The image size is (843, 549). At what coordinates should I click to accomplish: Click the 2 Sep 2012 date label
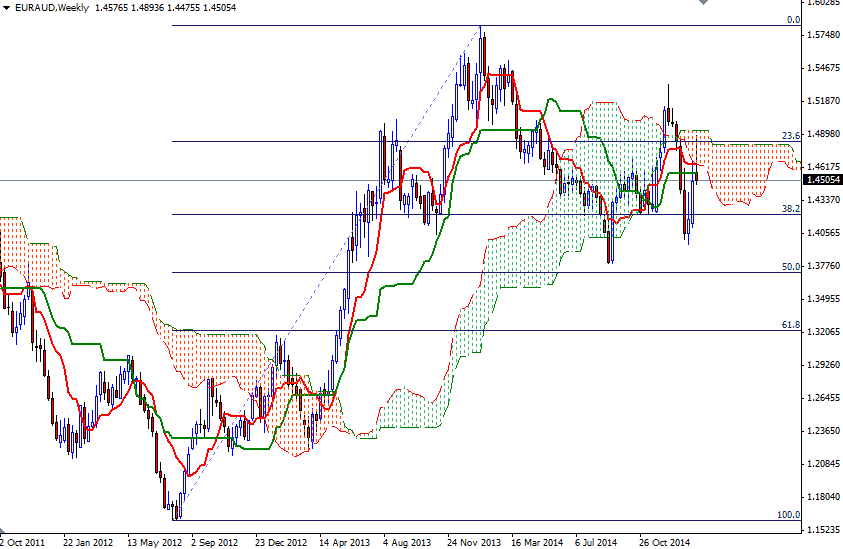pyautogui.click(x=215, y=542)
